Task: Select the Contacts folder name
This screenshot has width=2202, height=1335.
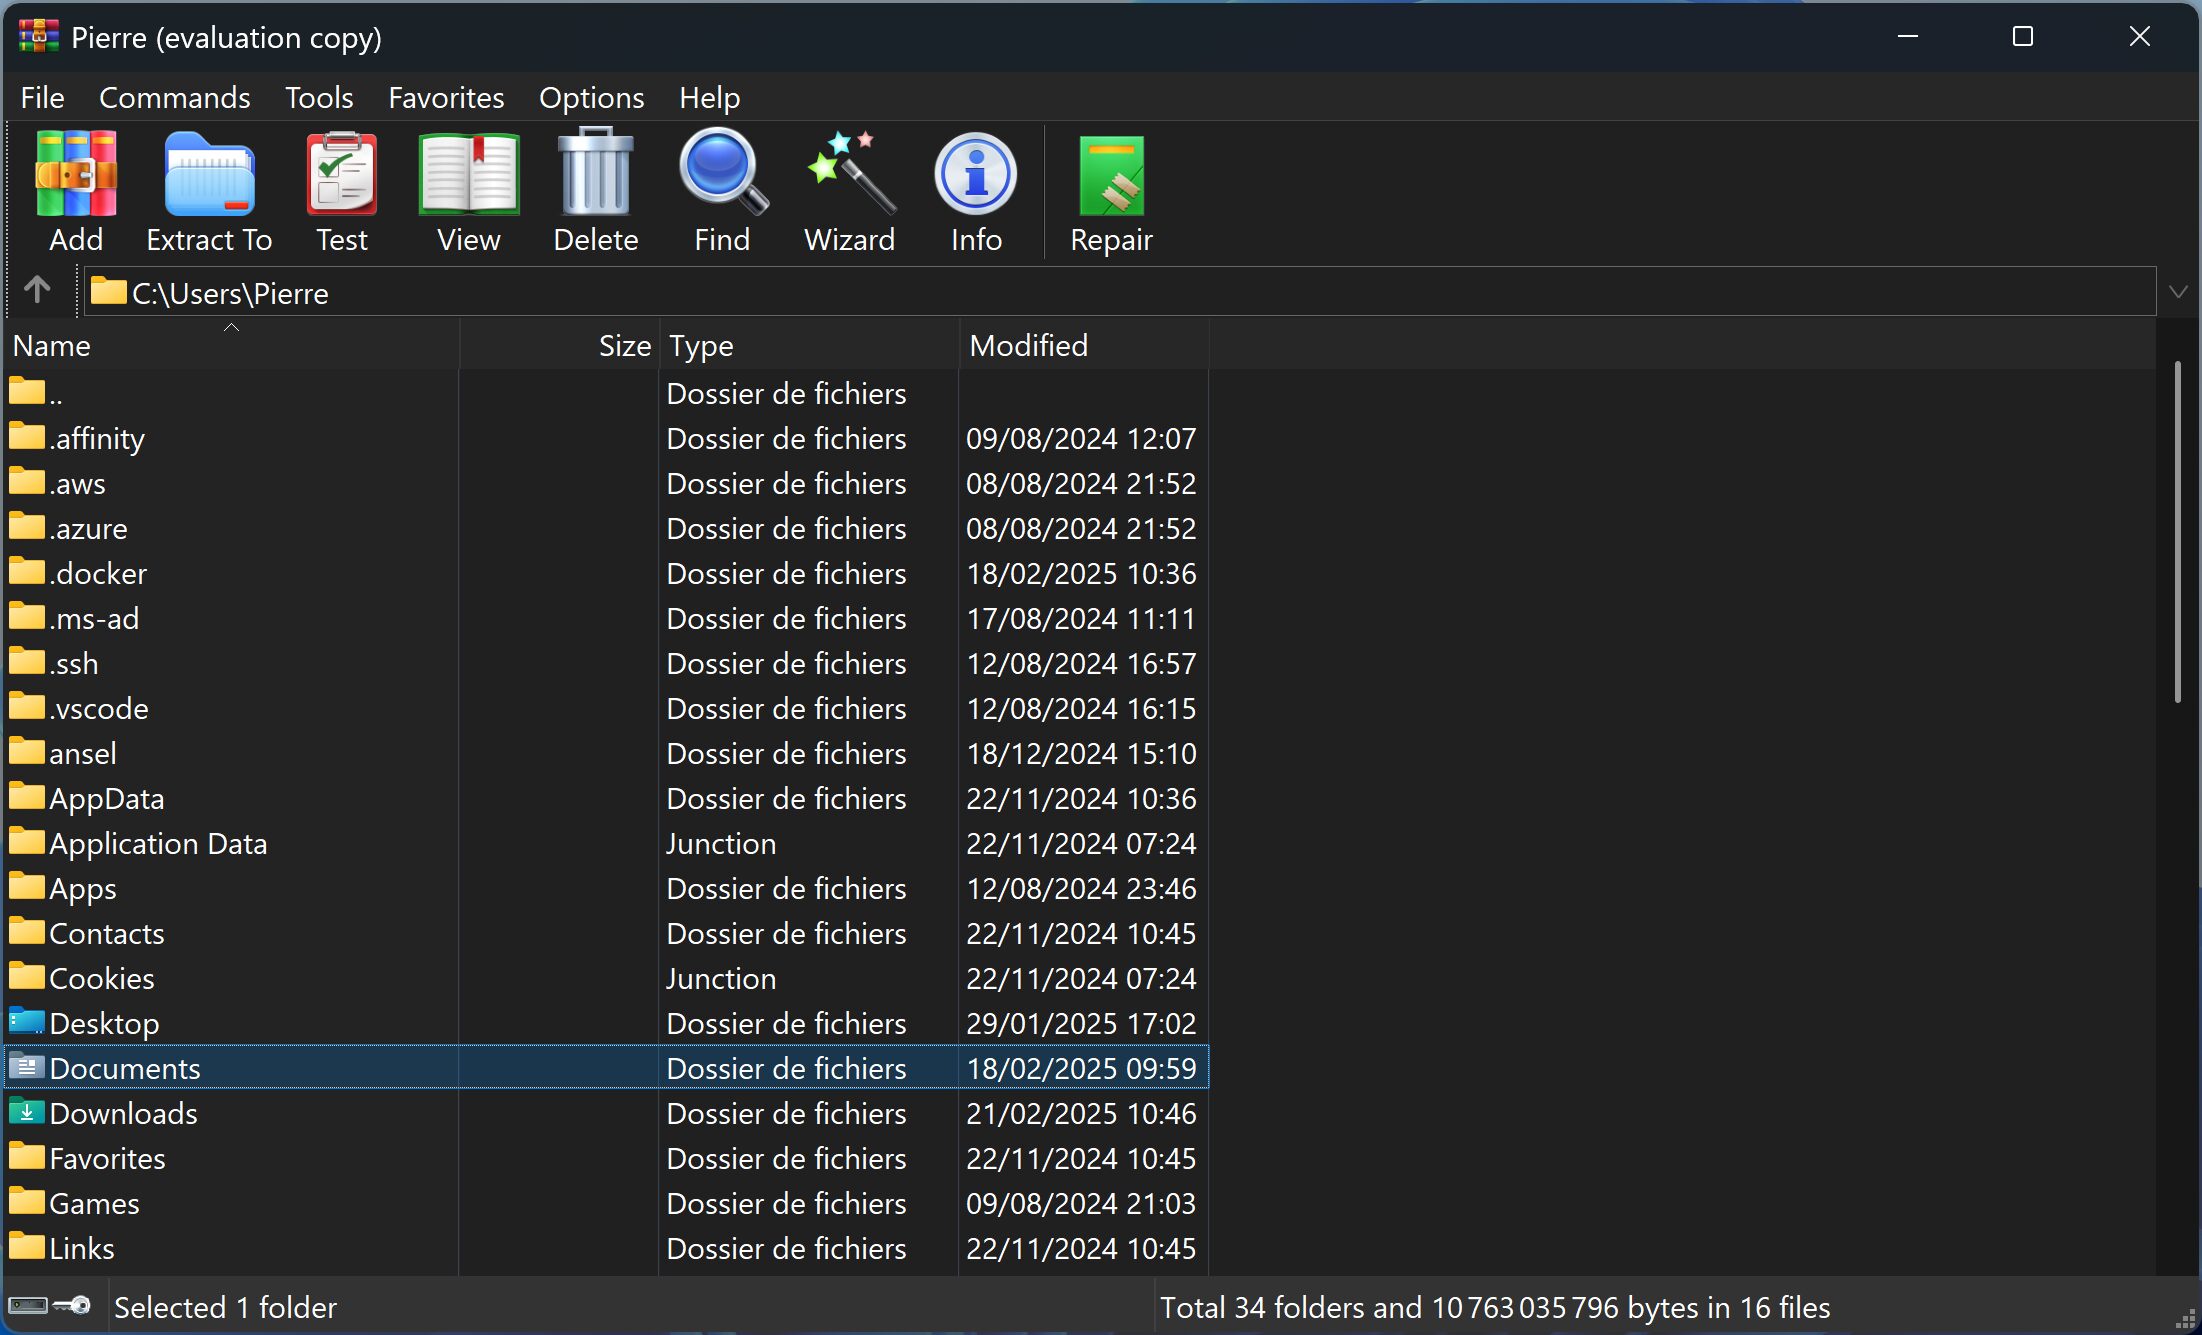Action: pyautogui.click(x=107, y=933)
